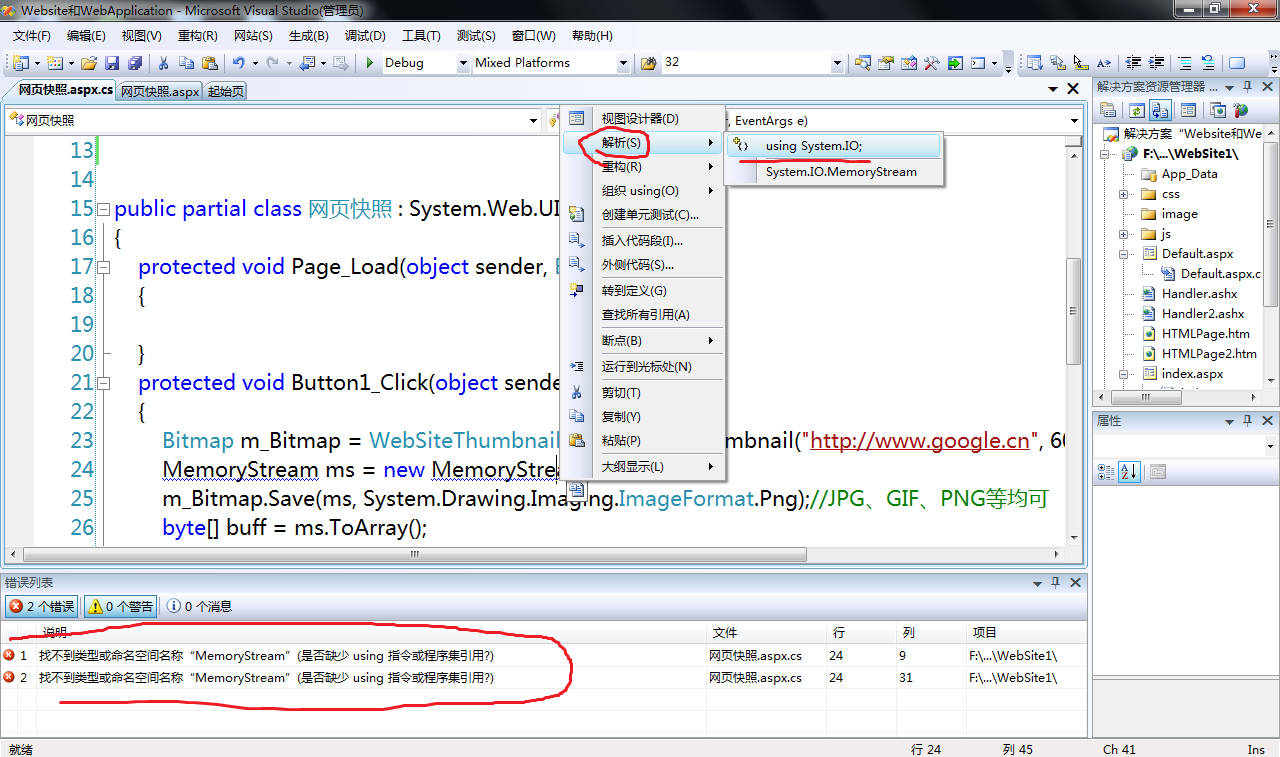Open the Mixed Platforms dropdown

pyautogui.click(x=551, y=63)
